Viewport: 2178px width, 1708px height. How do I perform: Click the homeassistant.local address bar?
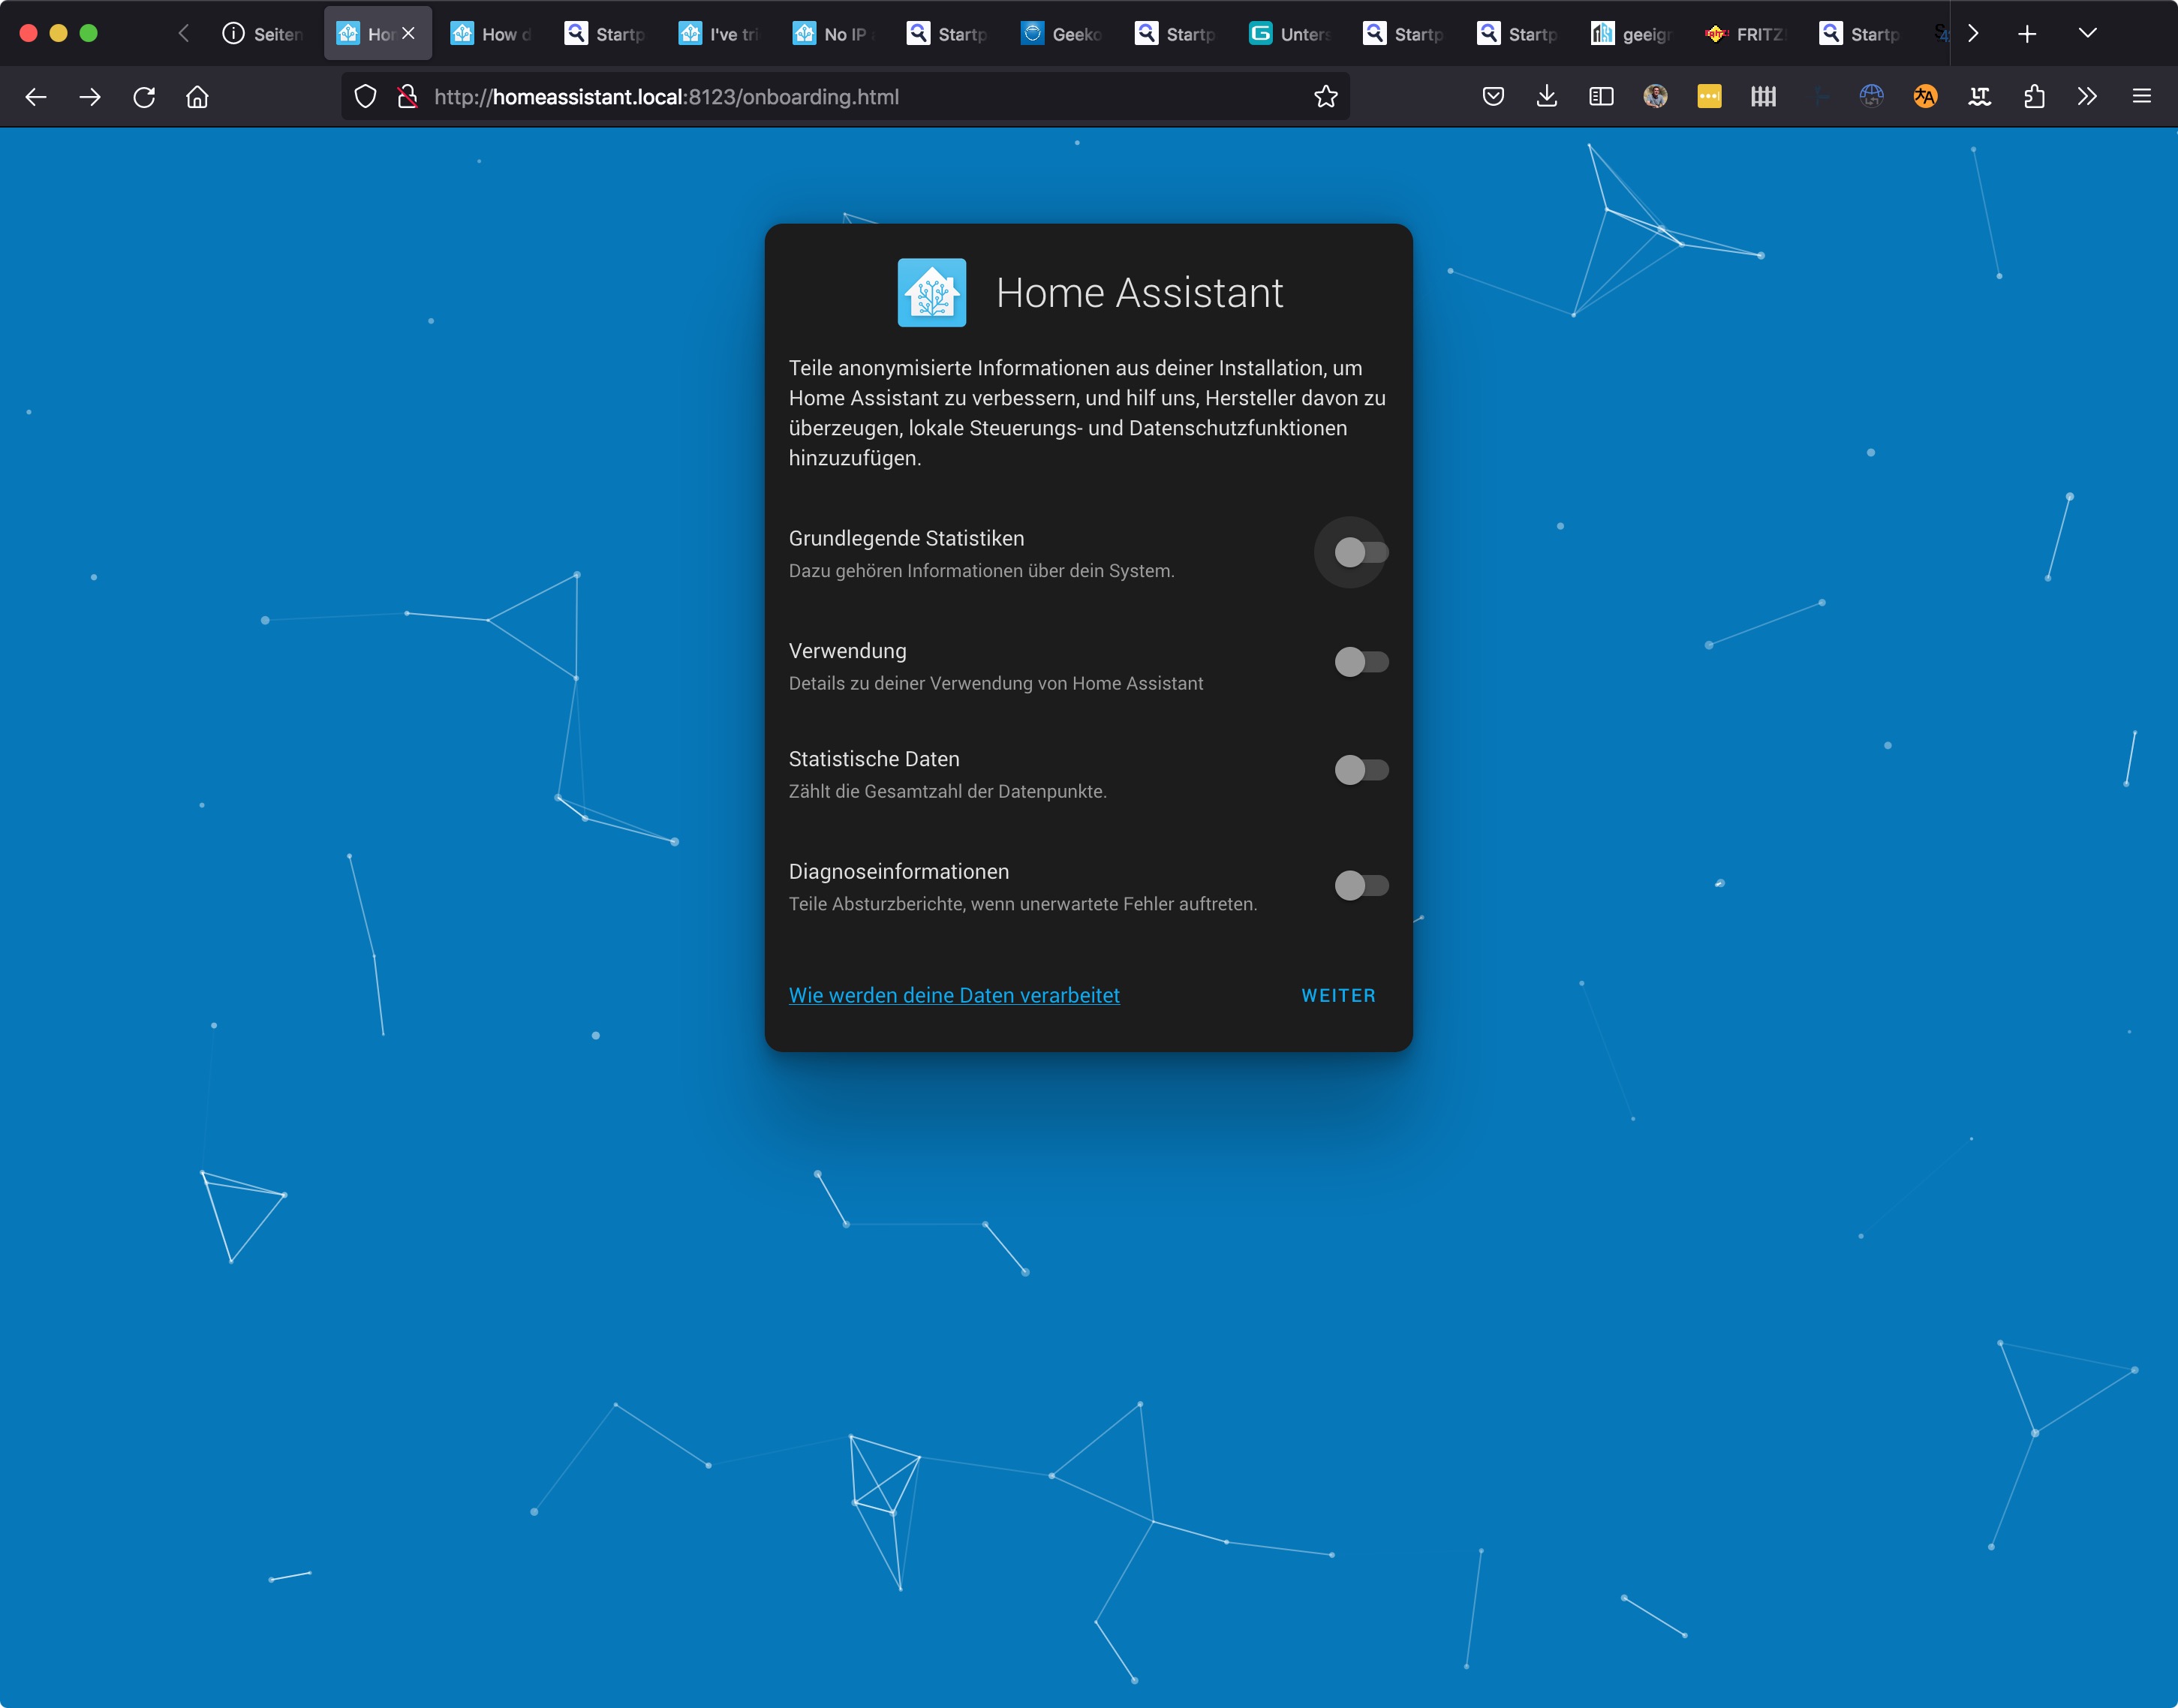point(845,97)
